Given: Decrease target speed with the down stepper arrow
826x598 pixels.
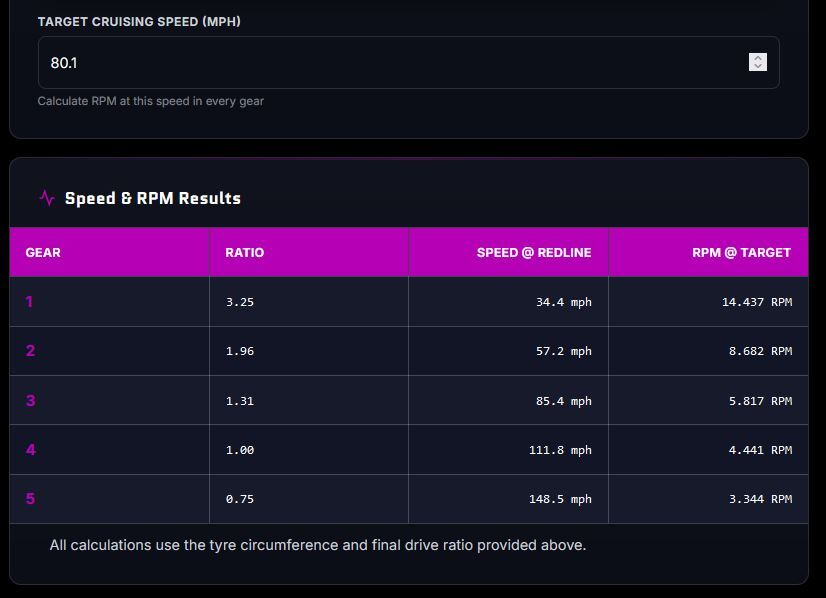Looking at the screenshot, I should point(758,67).
